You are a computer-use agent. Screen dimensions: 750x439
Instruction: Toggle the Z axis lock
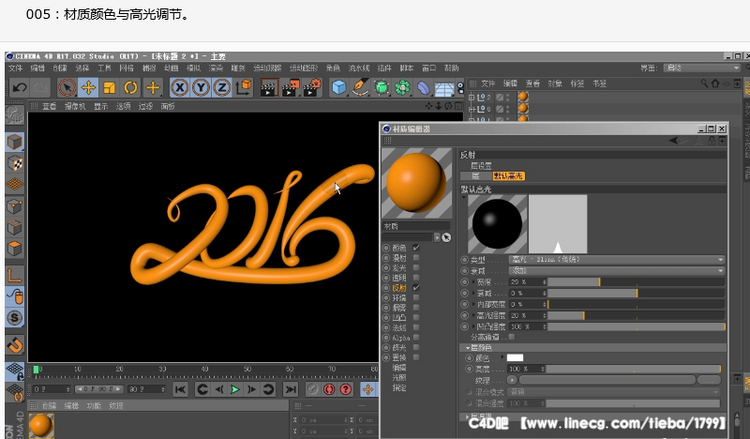(222, 88)
